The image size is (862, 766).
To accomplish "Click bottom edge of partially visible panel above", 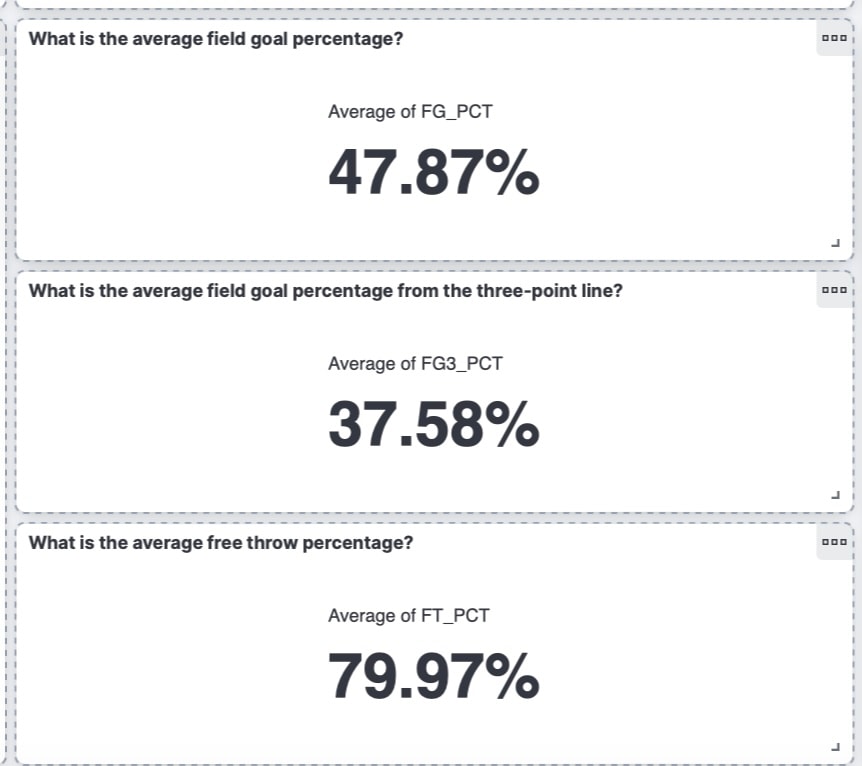I will (434, 5).
